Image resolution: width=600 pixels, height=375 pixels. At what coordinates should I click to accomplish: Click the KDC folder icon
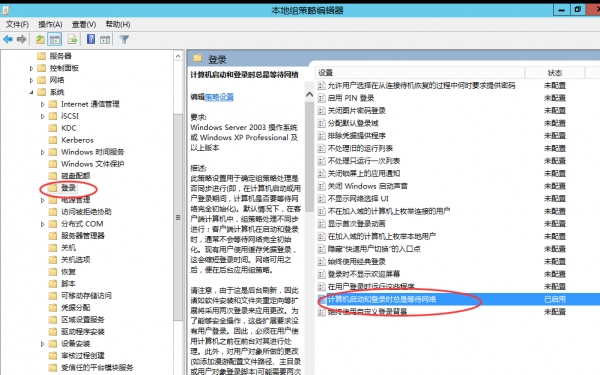tap(53, 128)
